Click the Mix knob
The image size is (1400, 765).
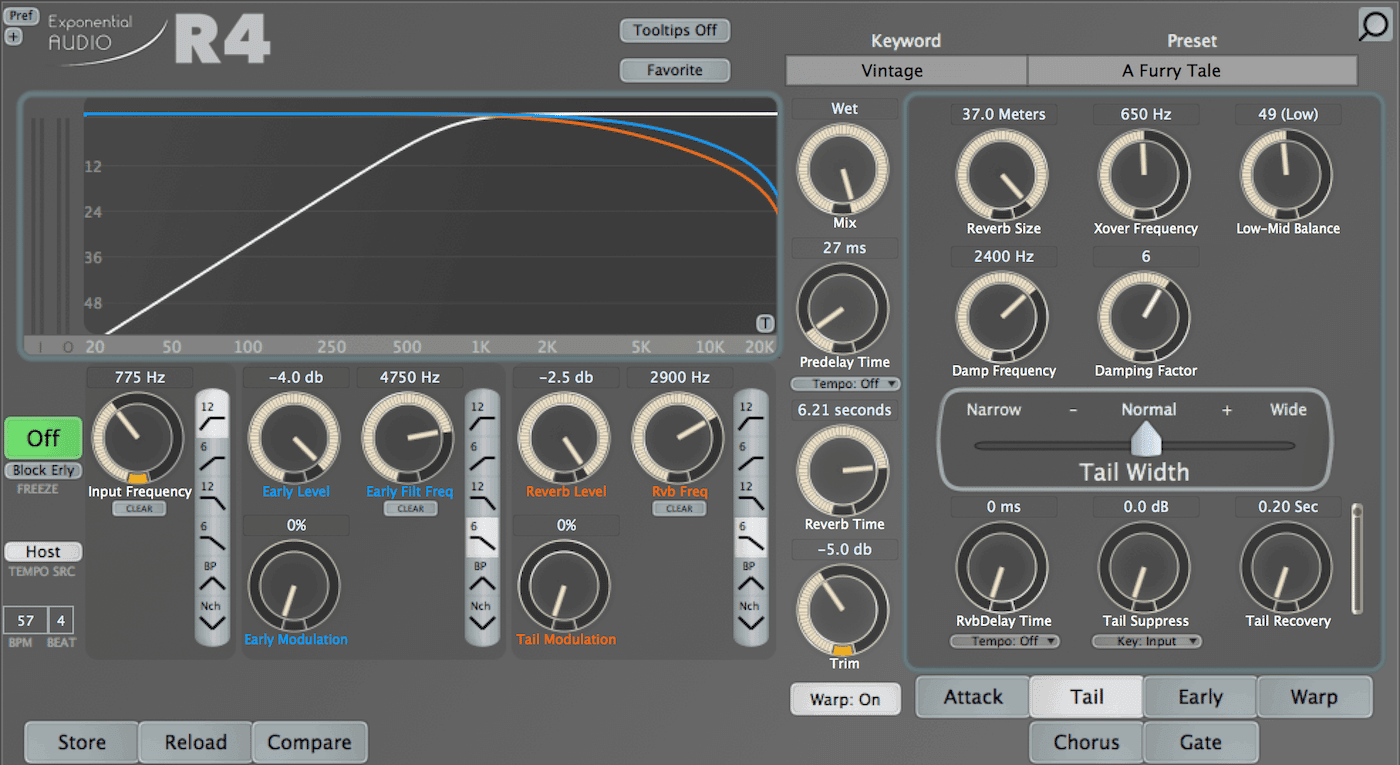[x=842, y=170]
